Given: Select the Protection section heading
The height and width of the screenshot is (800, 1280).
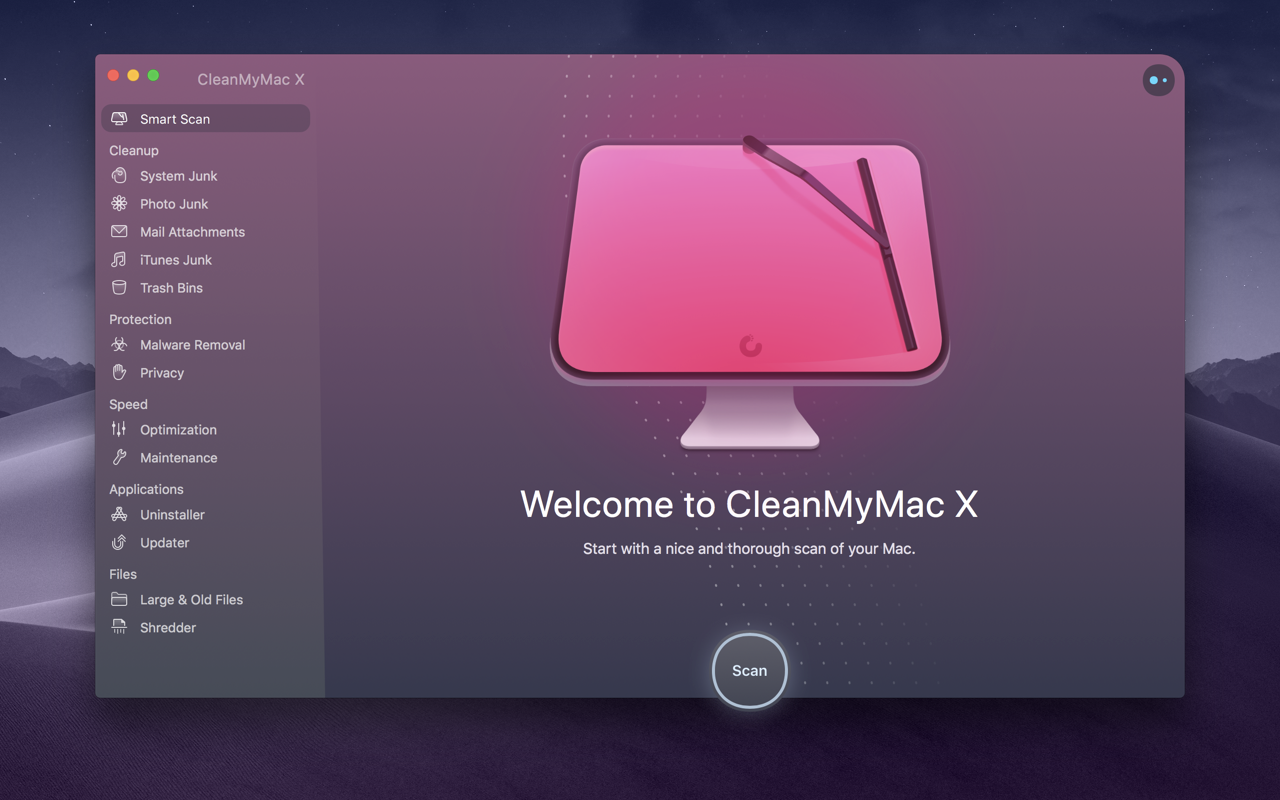Looking at the screenshot, I should point(140,319).
